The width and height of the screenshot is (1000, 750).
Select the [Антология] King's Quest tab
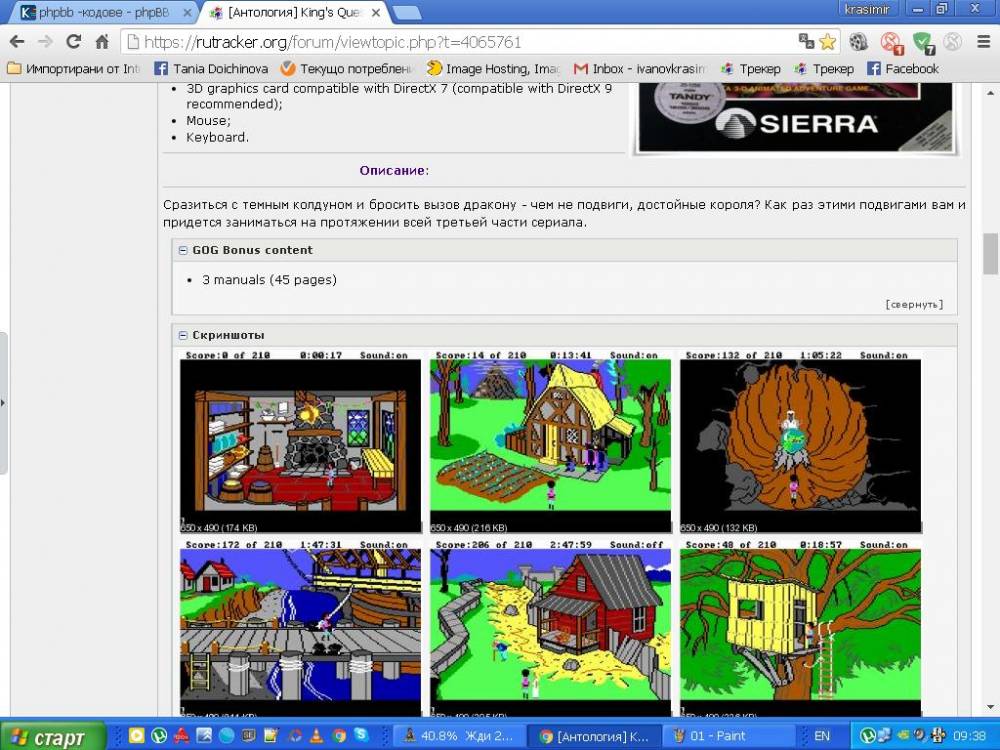[x=293, y=12]
